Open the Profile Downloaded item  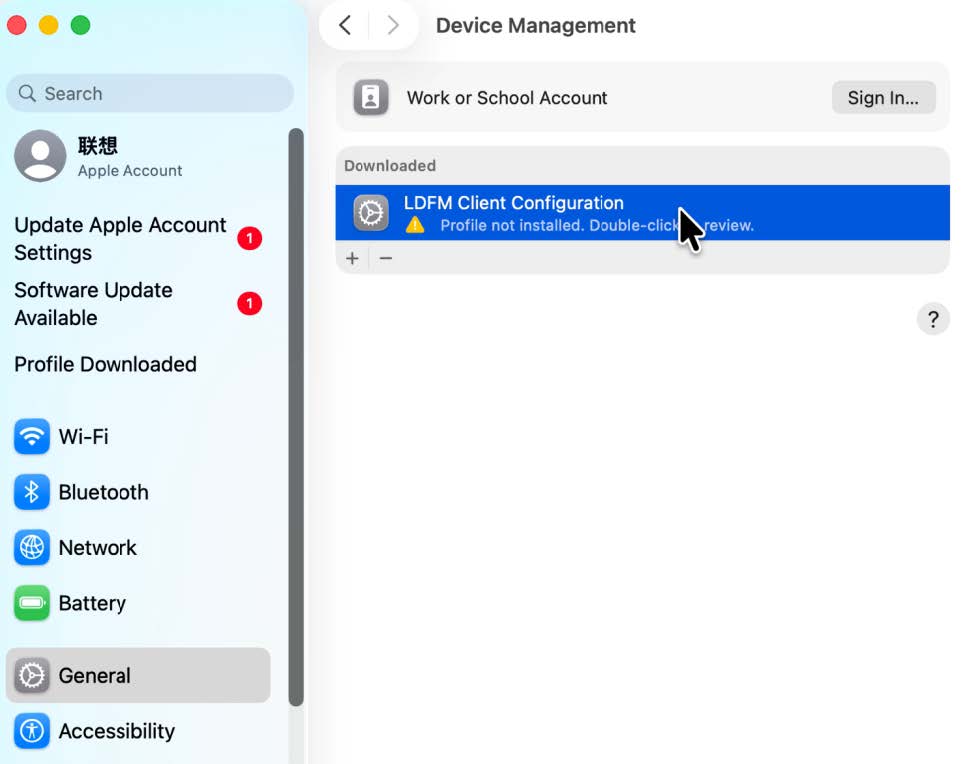click(x=106, y=364)
